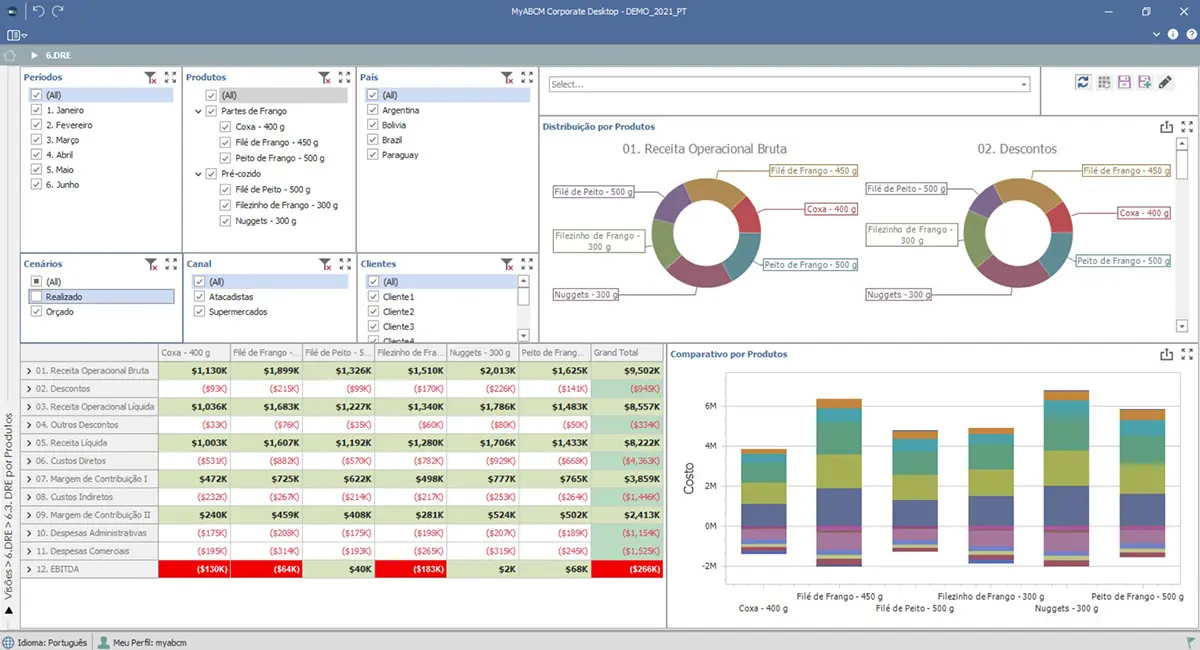Maximize the Produtos filter panel
The image size is (1200, 650).
coord(344,77)
